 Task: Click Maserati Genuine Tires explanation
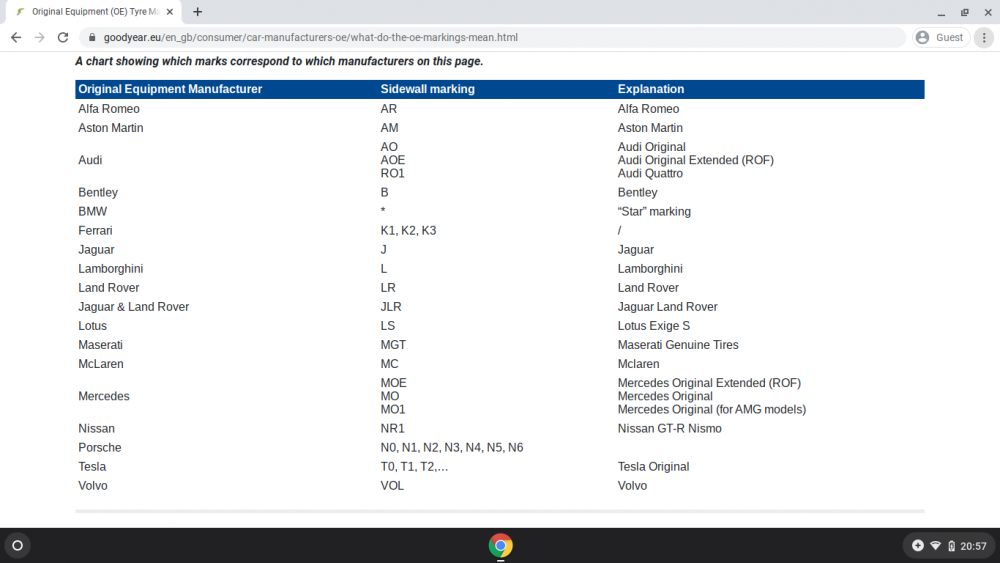point(678,346)
